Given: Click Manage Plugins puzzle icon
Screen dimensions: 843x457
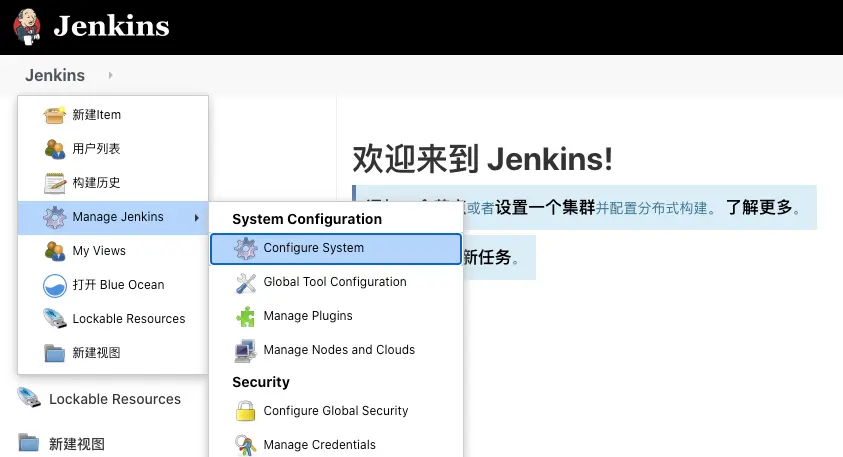Looking at the screenshot, I should pos(246,317).
